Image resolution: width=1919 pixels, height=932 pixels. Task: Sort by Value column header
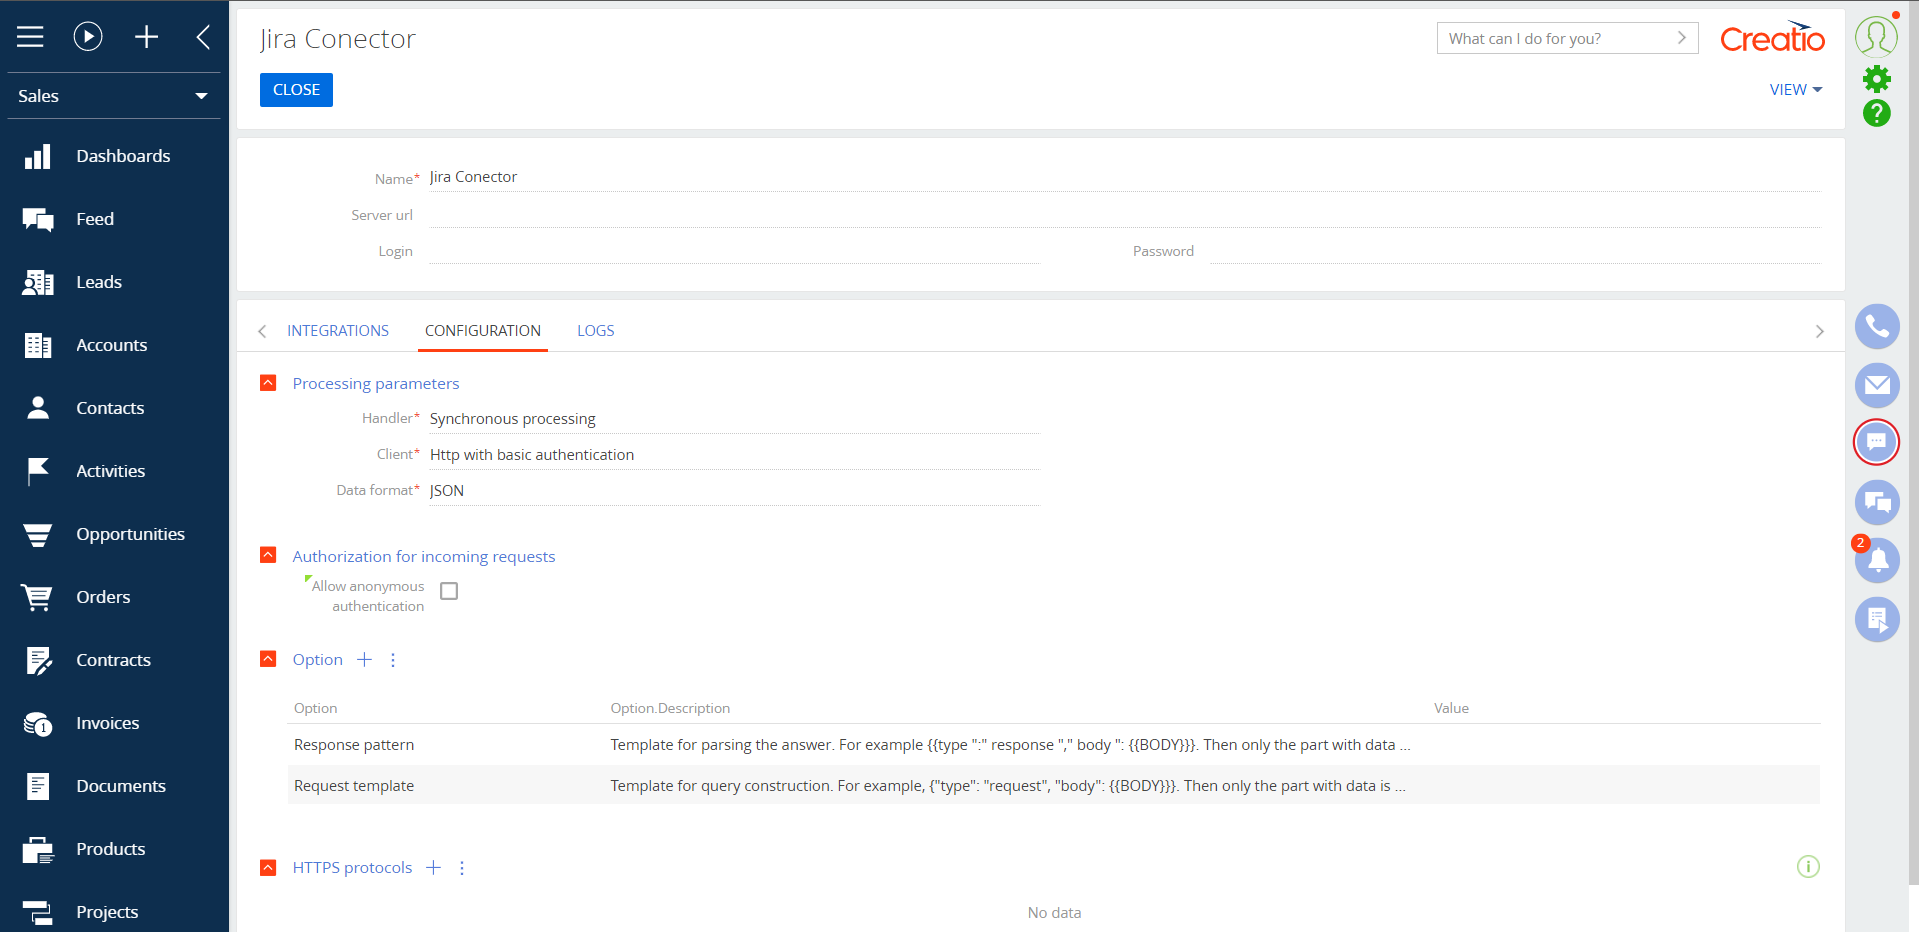pos(1451,708)
